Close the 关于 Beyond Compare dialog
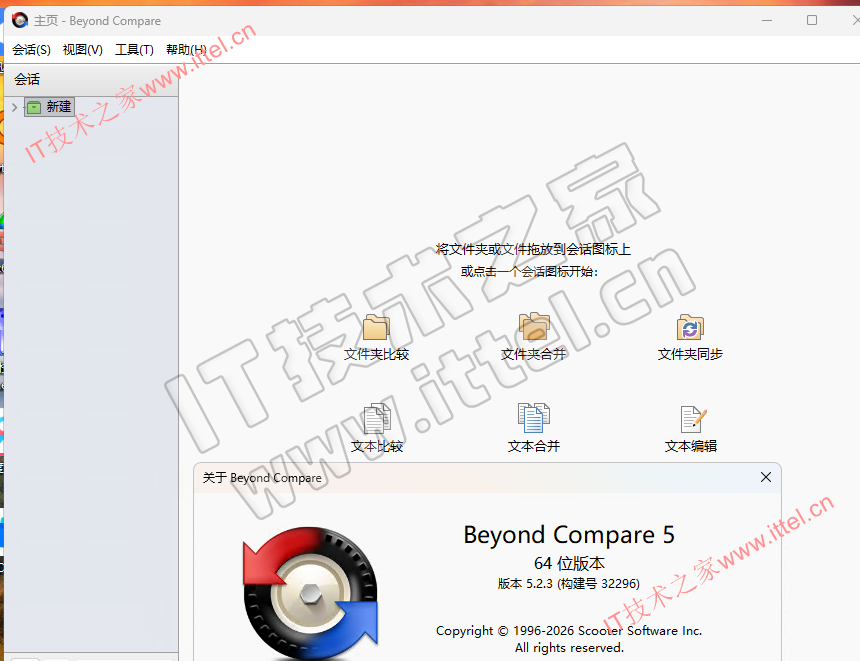Screen dimensions: 860x661 tap(766, 477)
